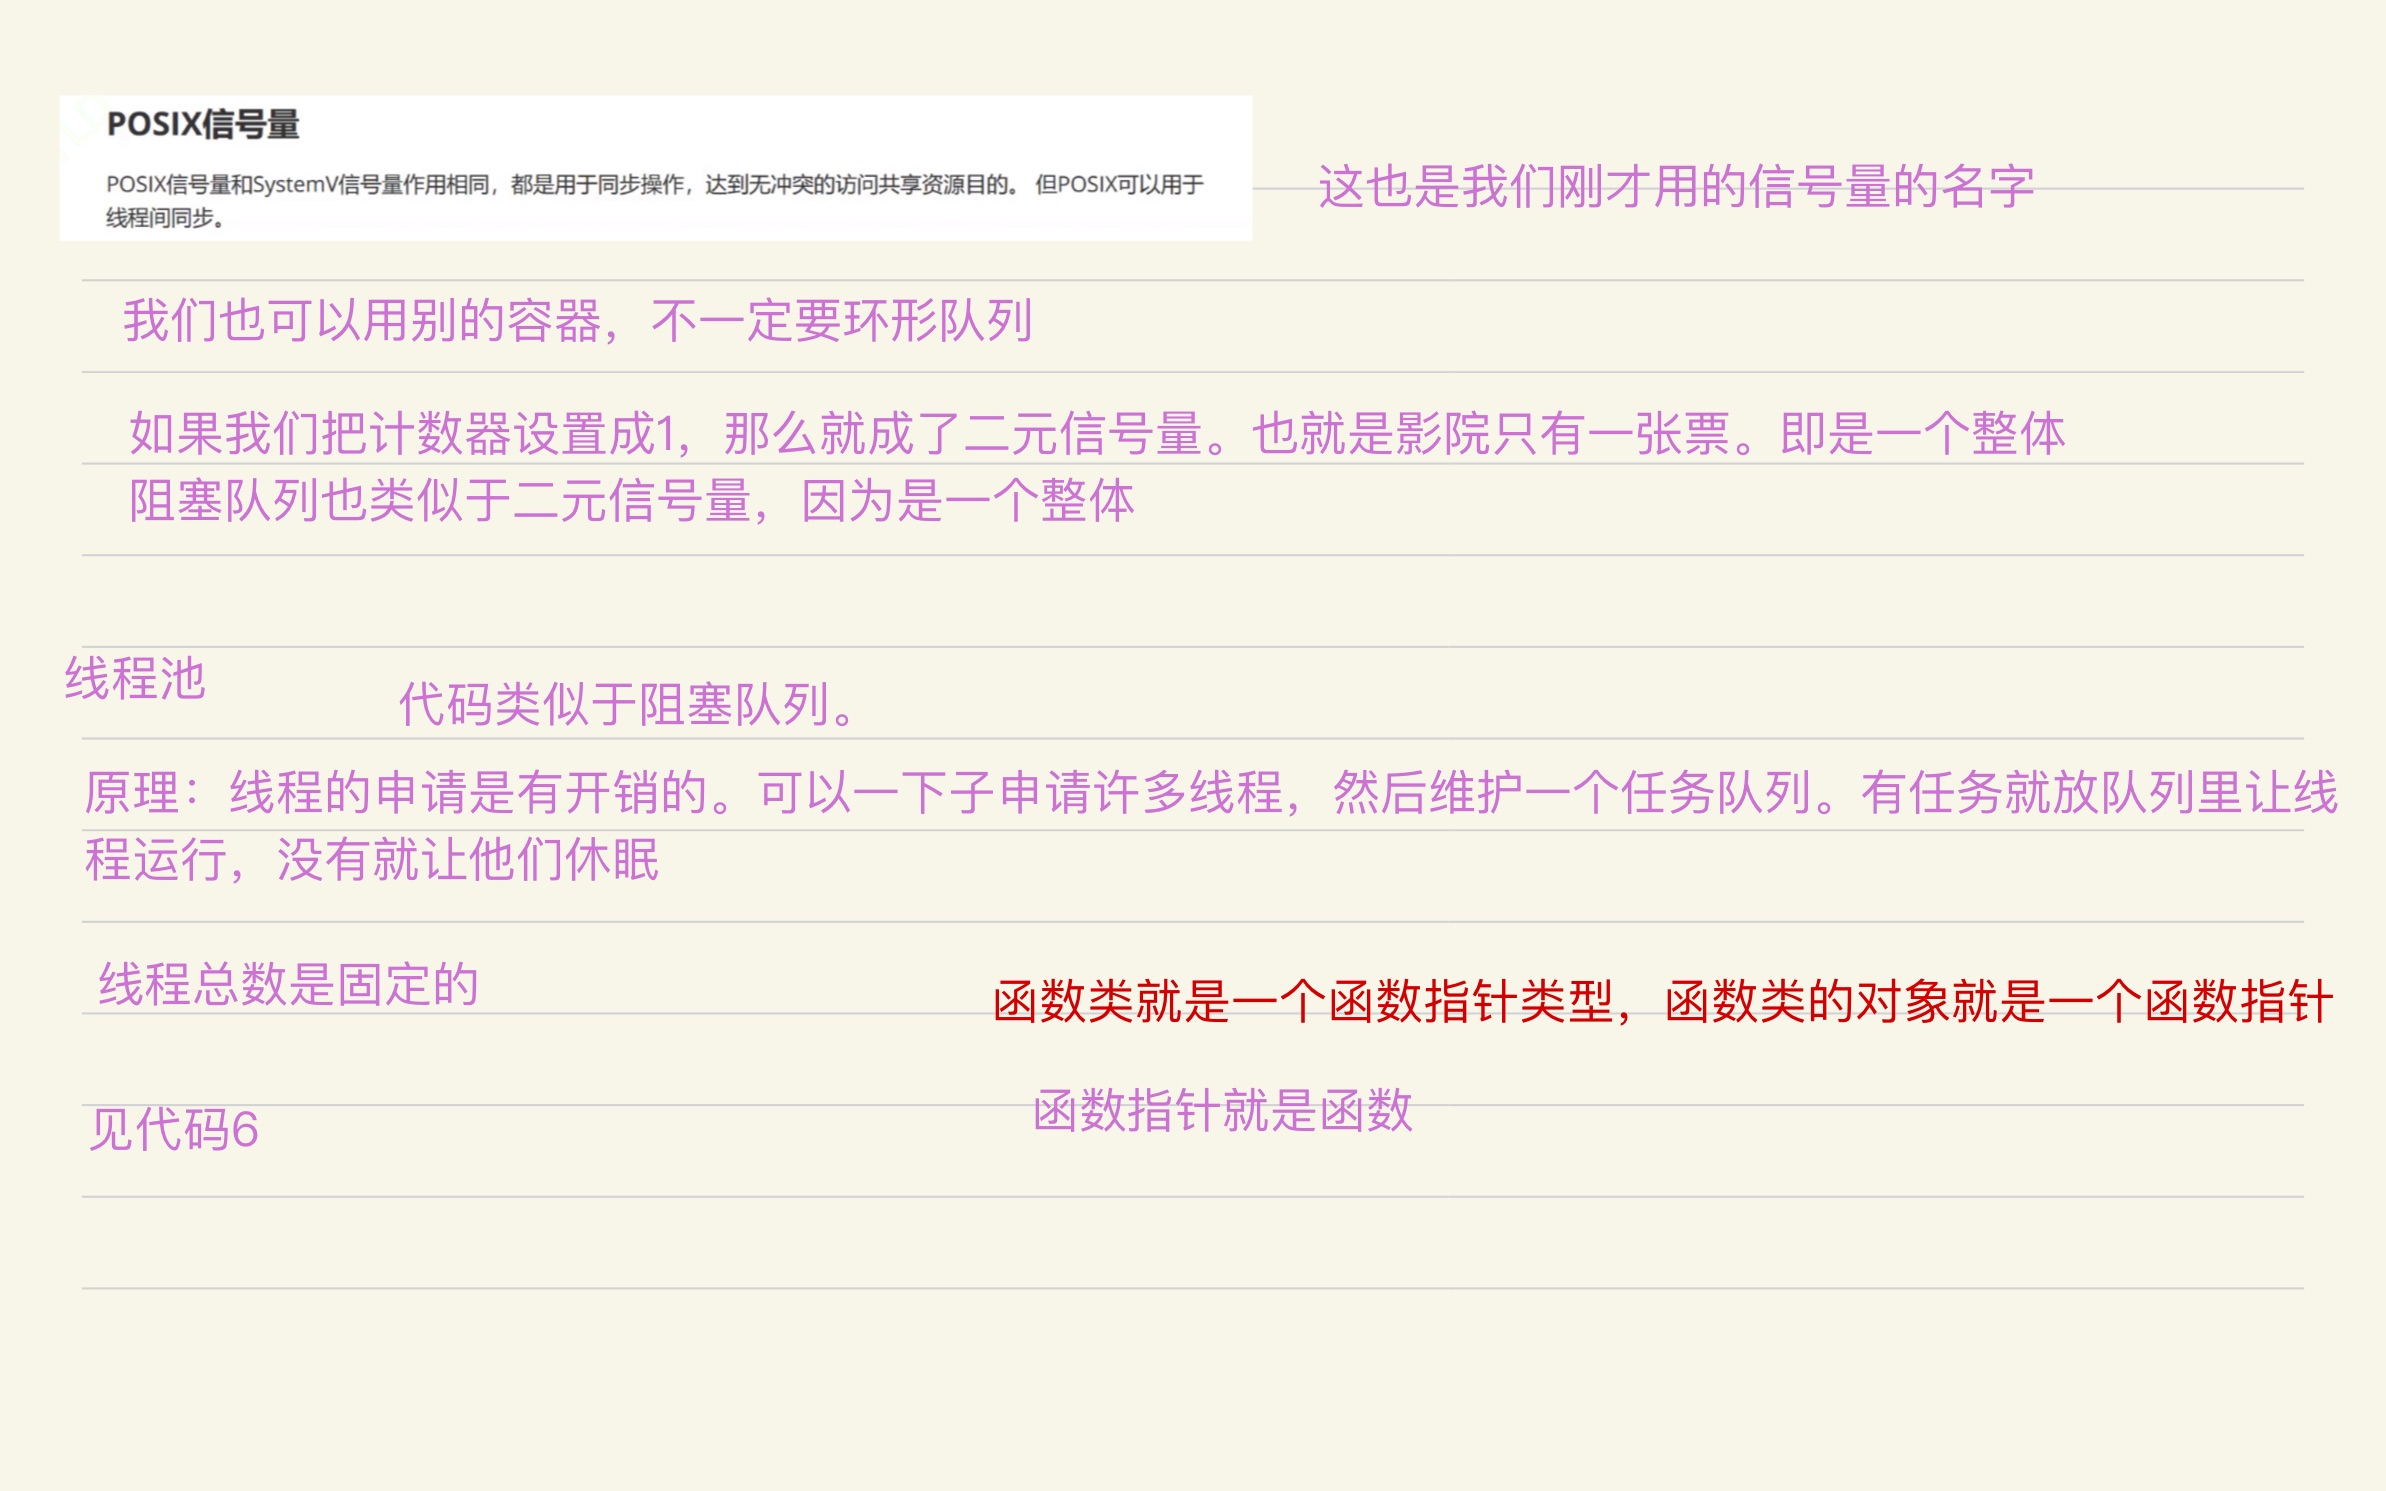This screenshot has width=2386, height=1491.
Task: Click the note 我们也可以用别的容器，不一定要环形队列
Action: 580,318
